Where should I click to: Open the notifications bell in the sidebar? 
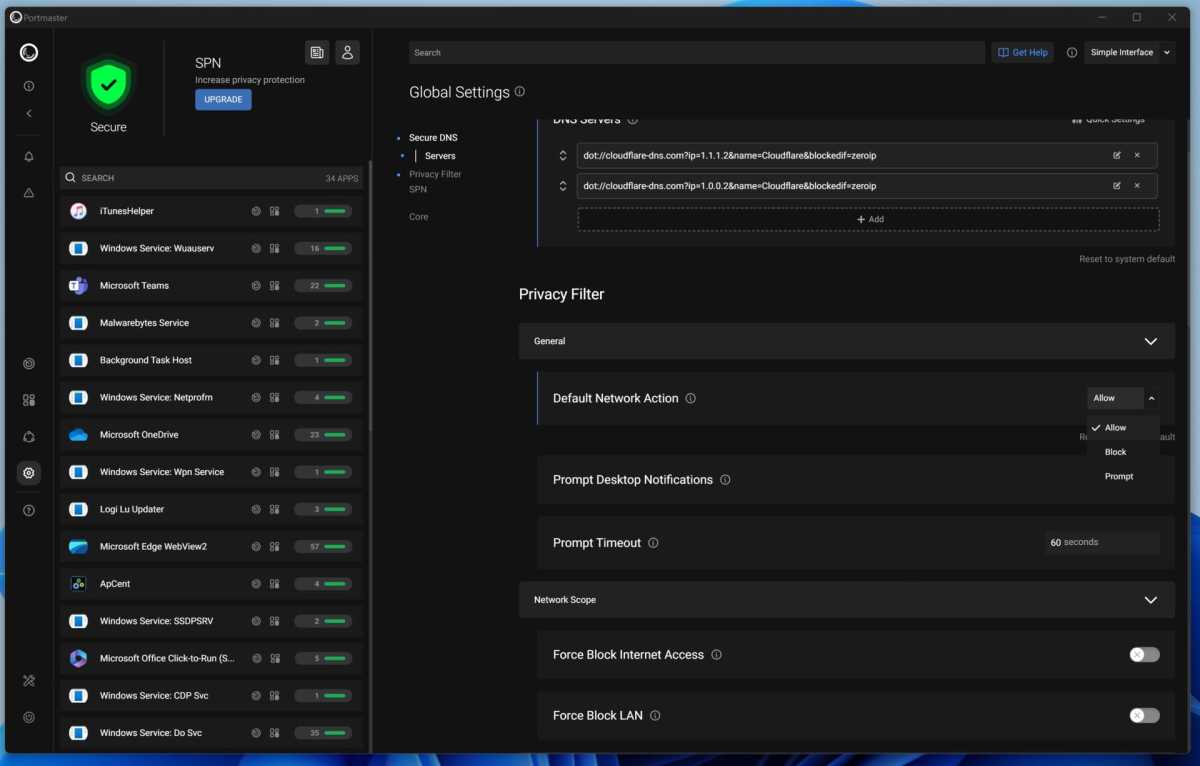[29, 157]
